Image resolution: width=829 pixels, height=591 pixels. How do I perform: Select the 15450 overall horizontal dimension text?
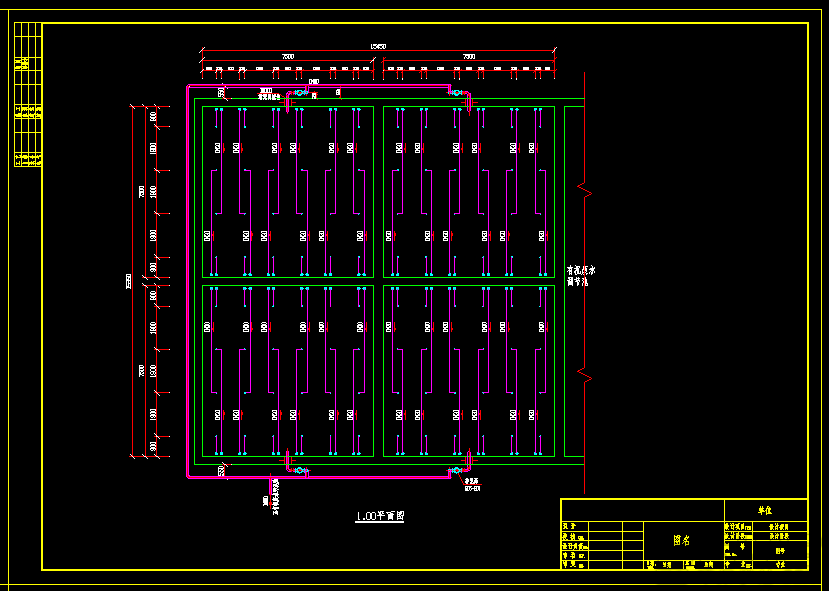point(378,47)
